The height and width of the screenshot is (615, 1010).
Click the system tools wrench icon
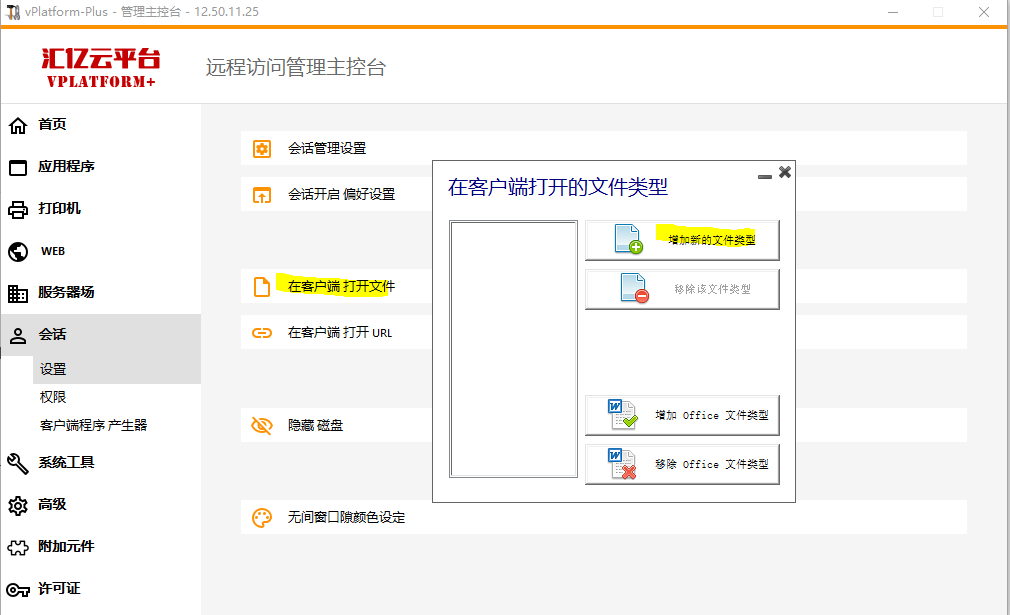pos(18,463)
